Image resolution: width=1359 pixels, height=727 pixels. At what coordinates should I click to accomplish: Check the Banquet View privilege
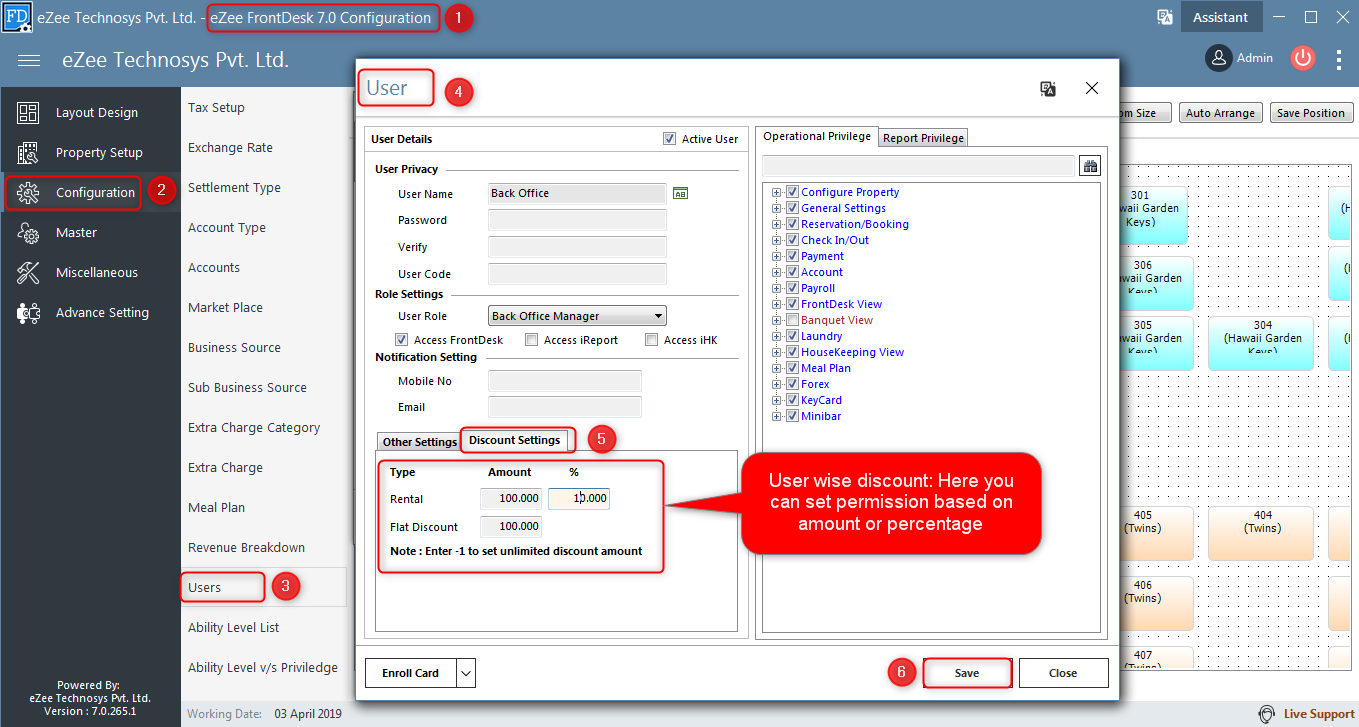pyautogui.click(x=792, y=320)
